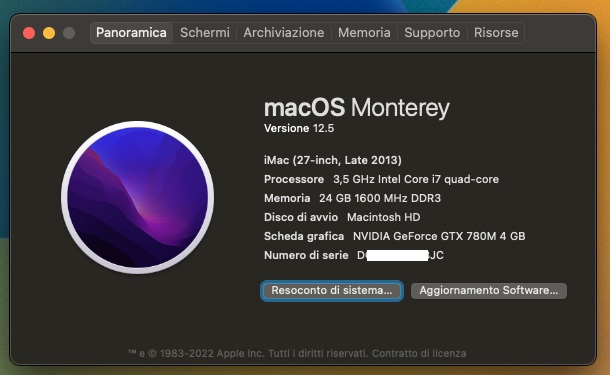Click the Processore 3,5 GHz Intel Core i7 line
610x375 pixels.
tap(381, 179)
